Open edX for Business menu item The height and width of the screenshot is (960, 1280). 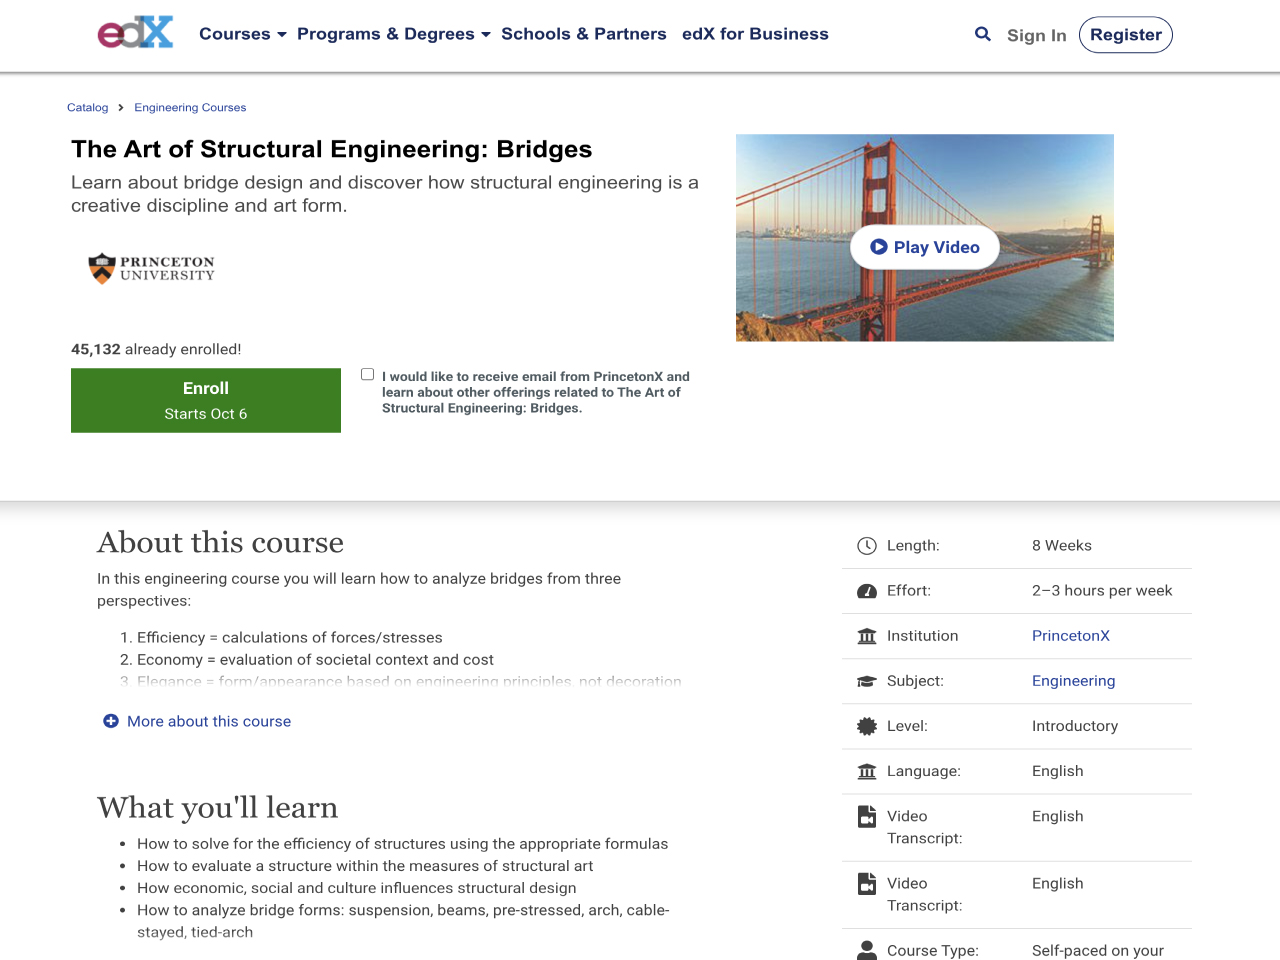pyautogui.click(x=755, y=34)
